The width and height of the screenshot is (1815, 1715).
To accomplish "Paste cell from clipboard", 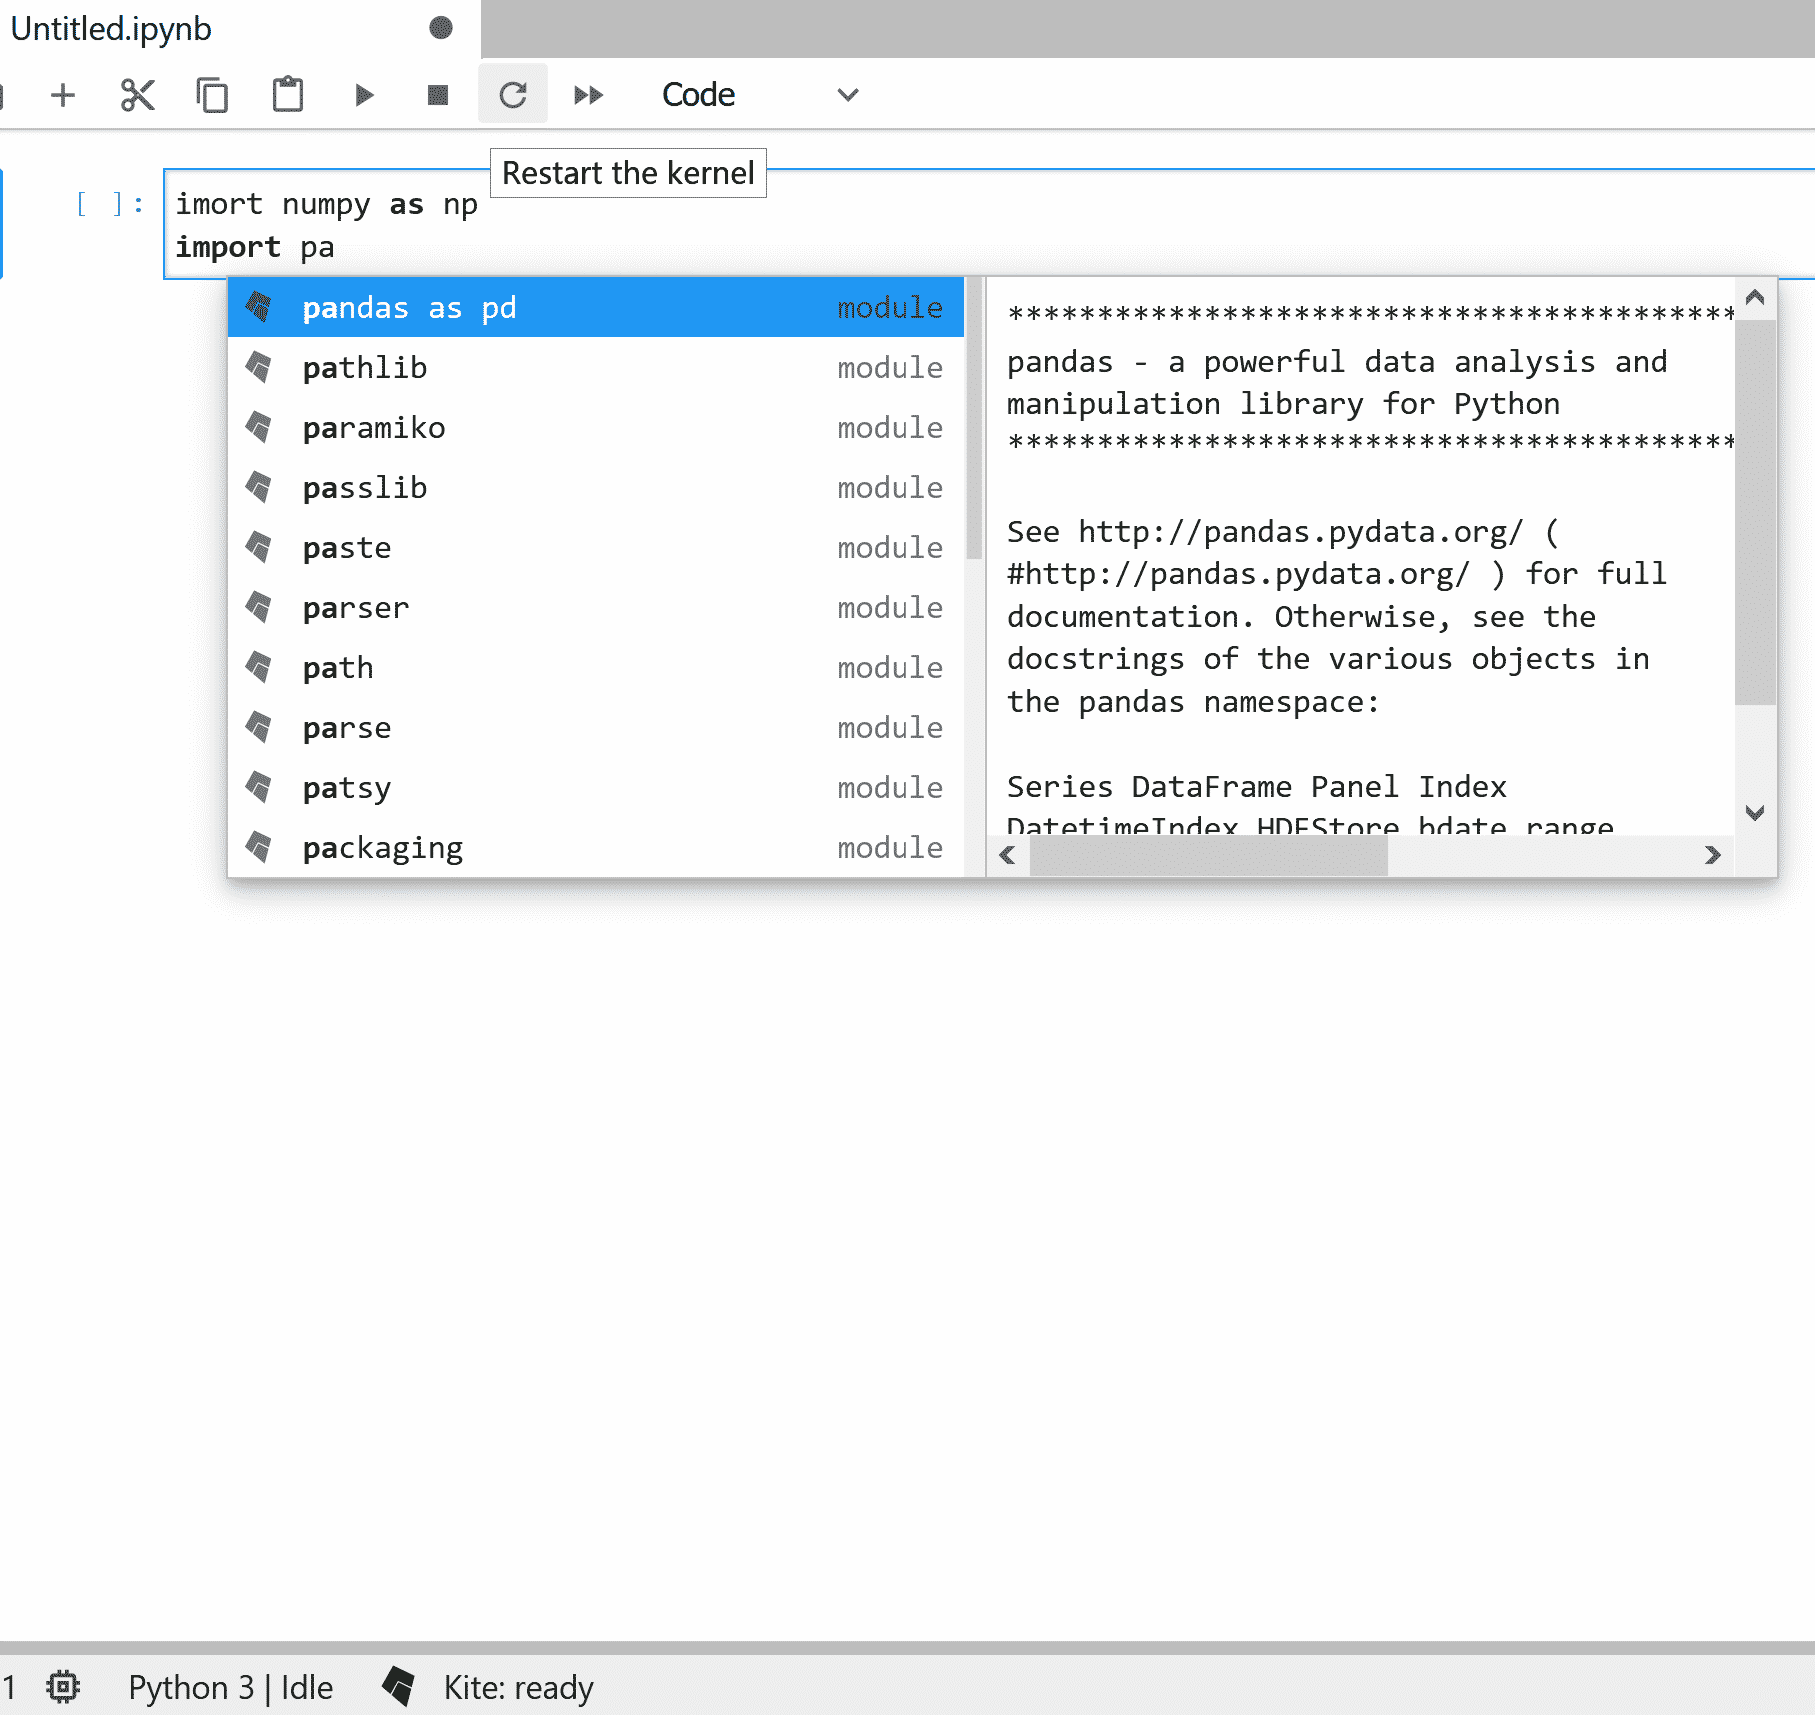I will pos(288,95).
